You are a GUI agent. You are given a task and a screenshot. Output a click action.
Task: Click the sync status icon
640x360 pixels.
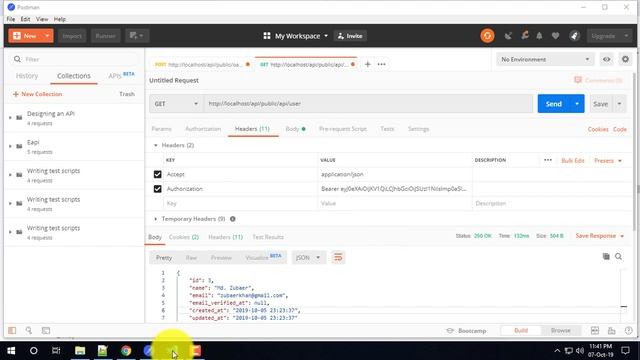[487, 36]
